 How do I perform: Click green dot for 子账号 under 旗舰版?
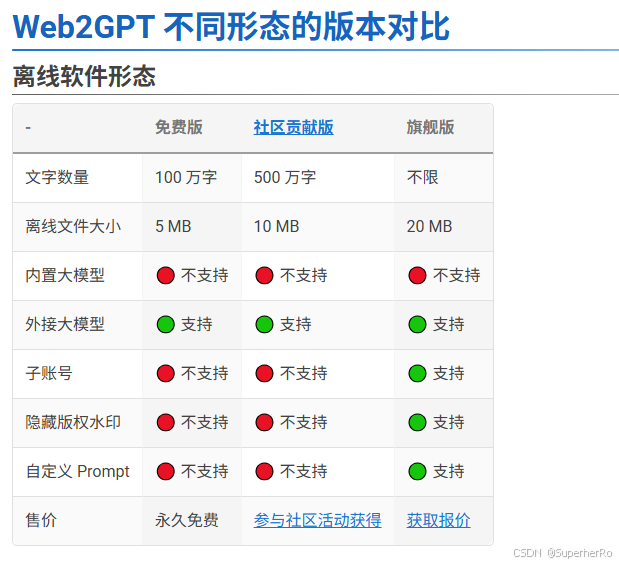417,373
